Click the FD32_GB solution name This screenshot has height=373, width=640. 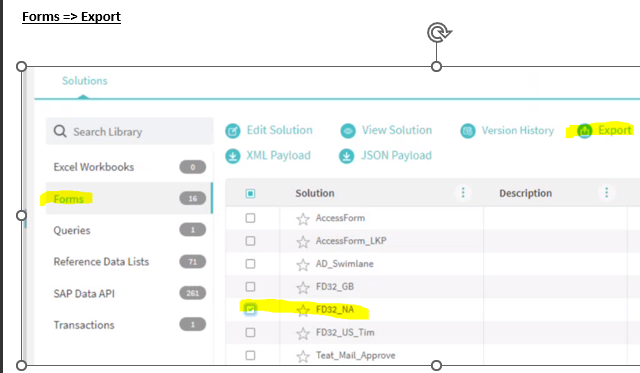point(335,286)
